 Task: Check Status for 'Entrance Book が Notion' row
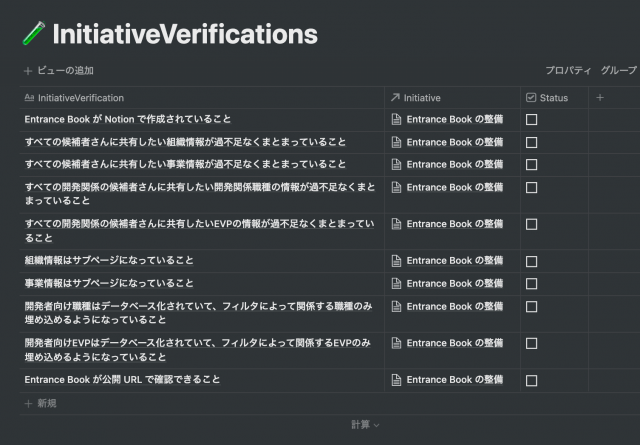tap(531, 120)
